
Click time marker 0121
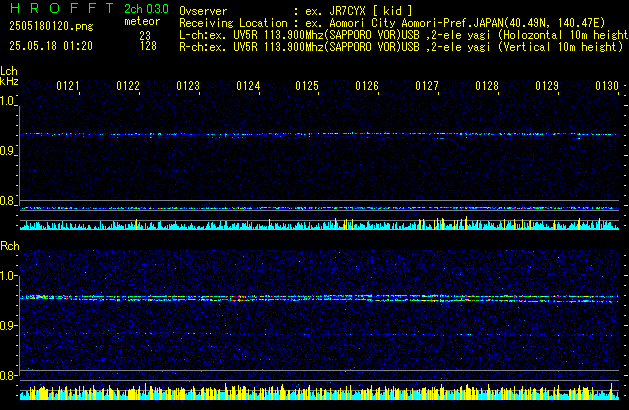(x=68, y=86)
